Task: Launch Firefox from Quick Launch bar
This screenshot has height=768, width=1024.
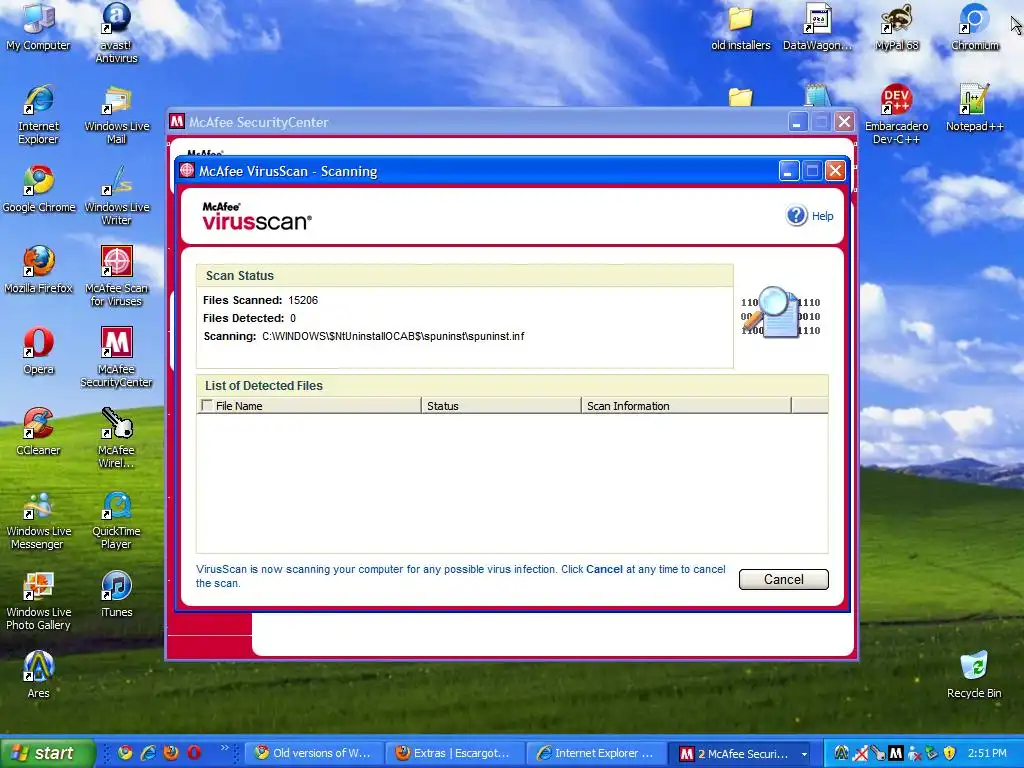Action: (171, 753)
